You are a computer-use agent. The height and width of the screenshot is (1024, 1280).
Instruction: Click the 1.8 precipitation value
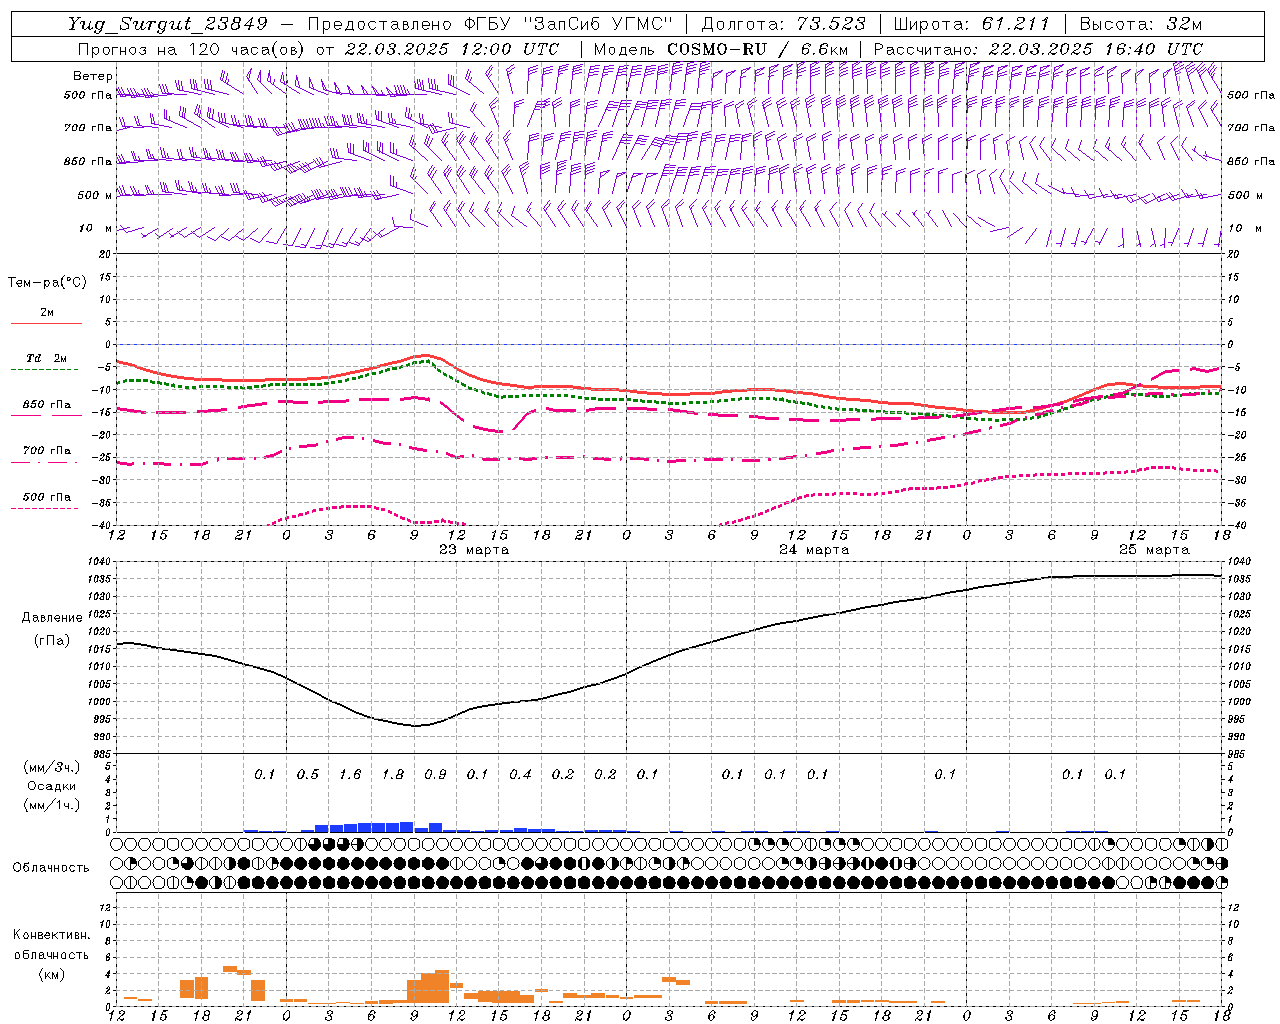[x=393, y=774]
